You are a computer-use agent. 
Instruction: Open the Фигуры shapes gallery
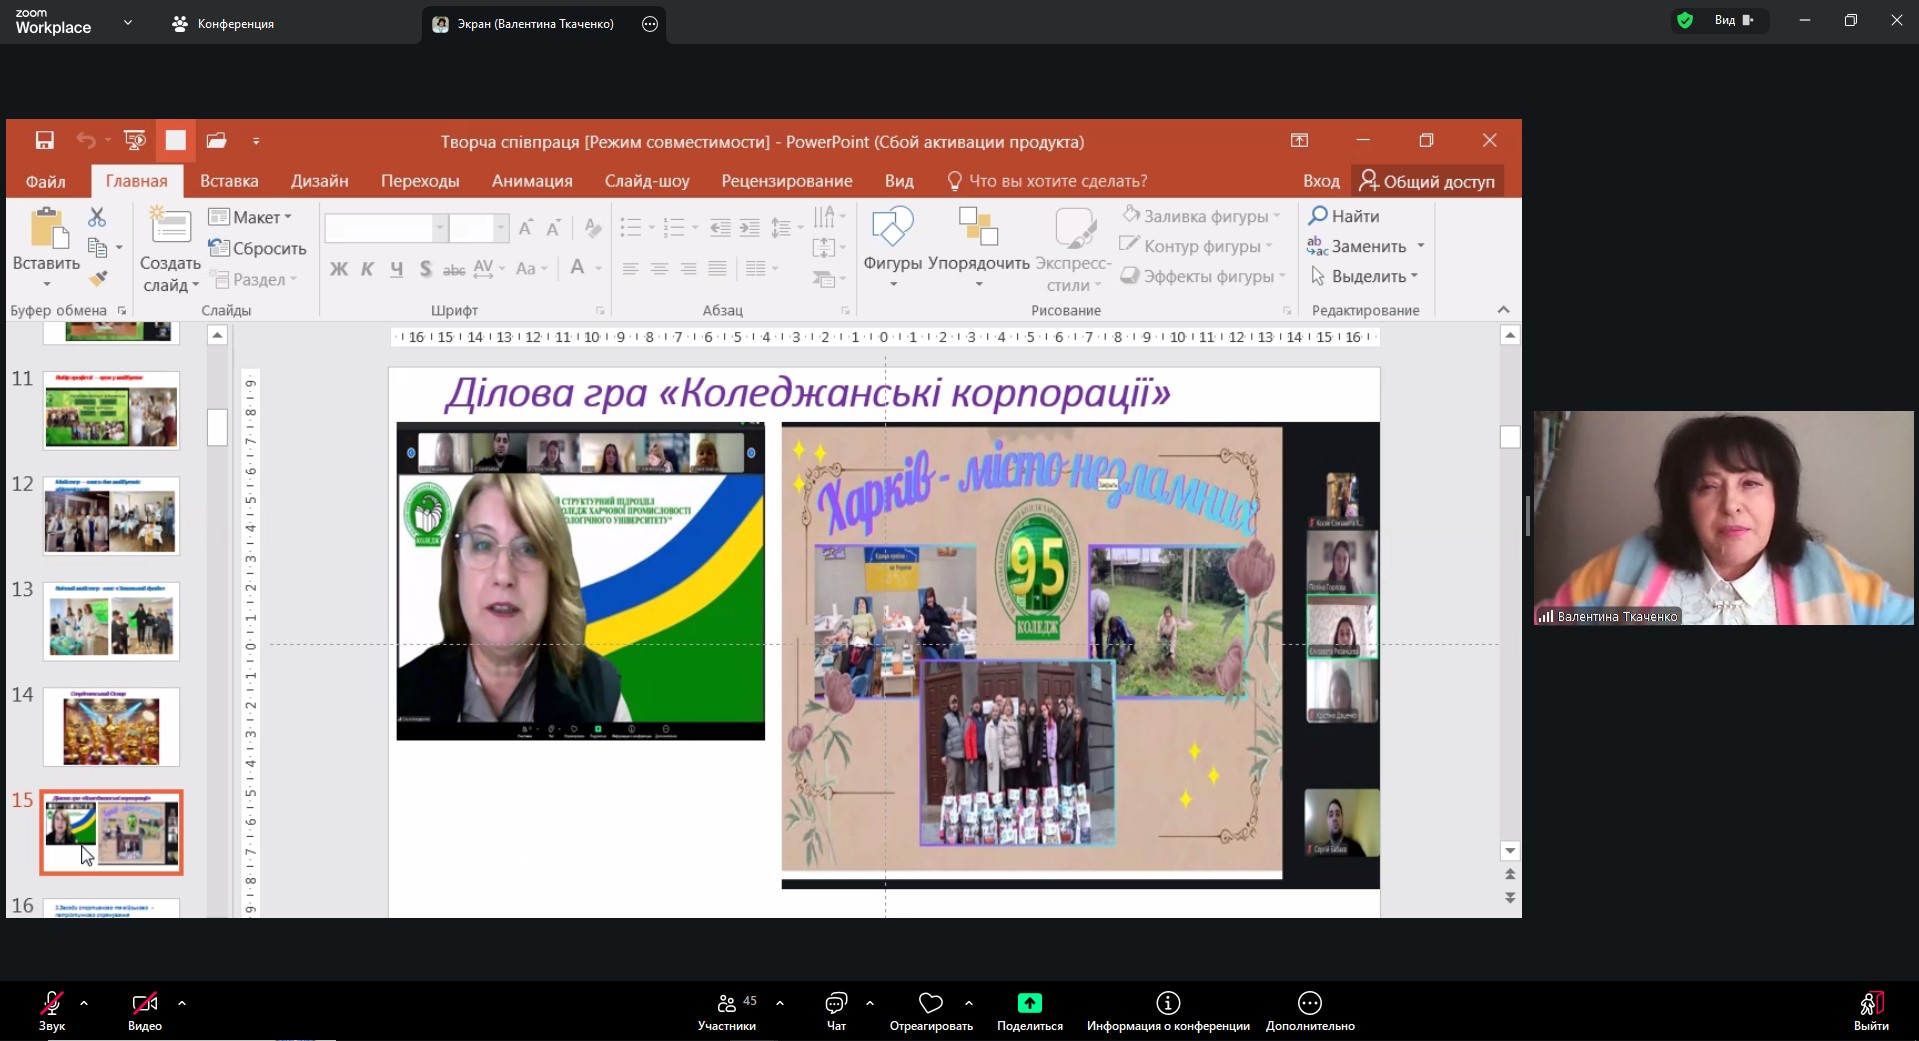click(x=892, y=243)
